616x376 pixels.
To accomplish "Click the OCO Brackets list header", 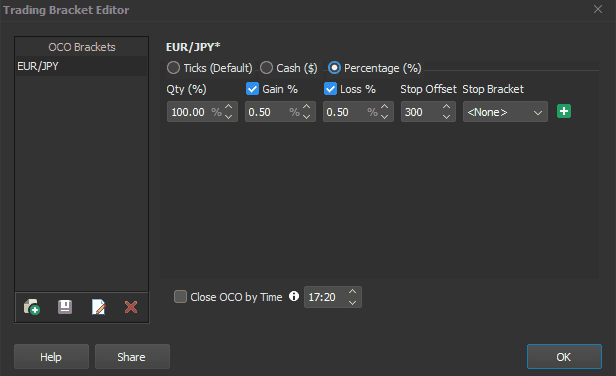I will click(82, 47).
